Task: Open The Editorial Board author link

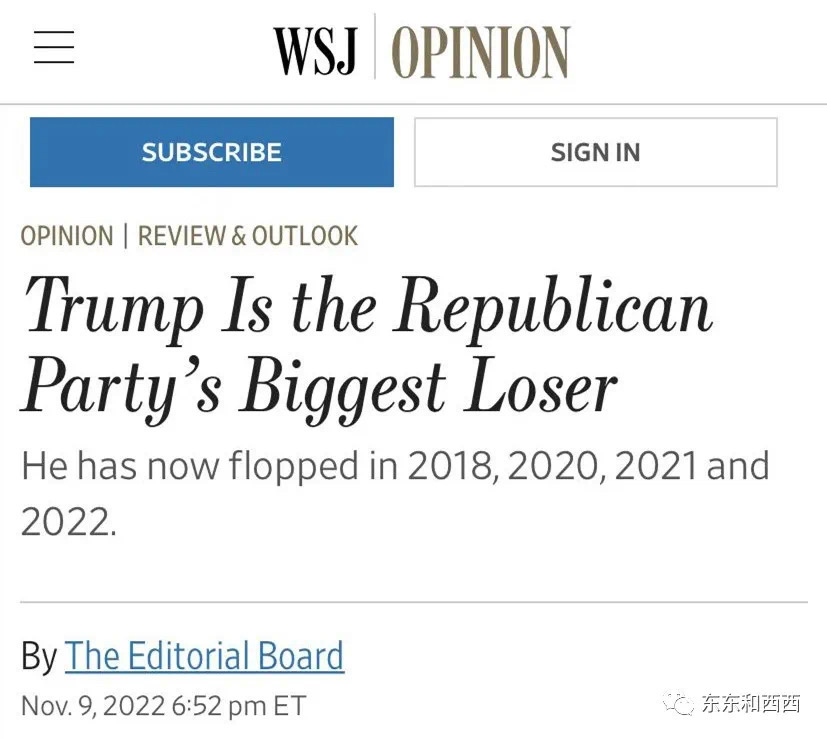Action: pos(204,656)
